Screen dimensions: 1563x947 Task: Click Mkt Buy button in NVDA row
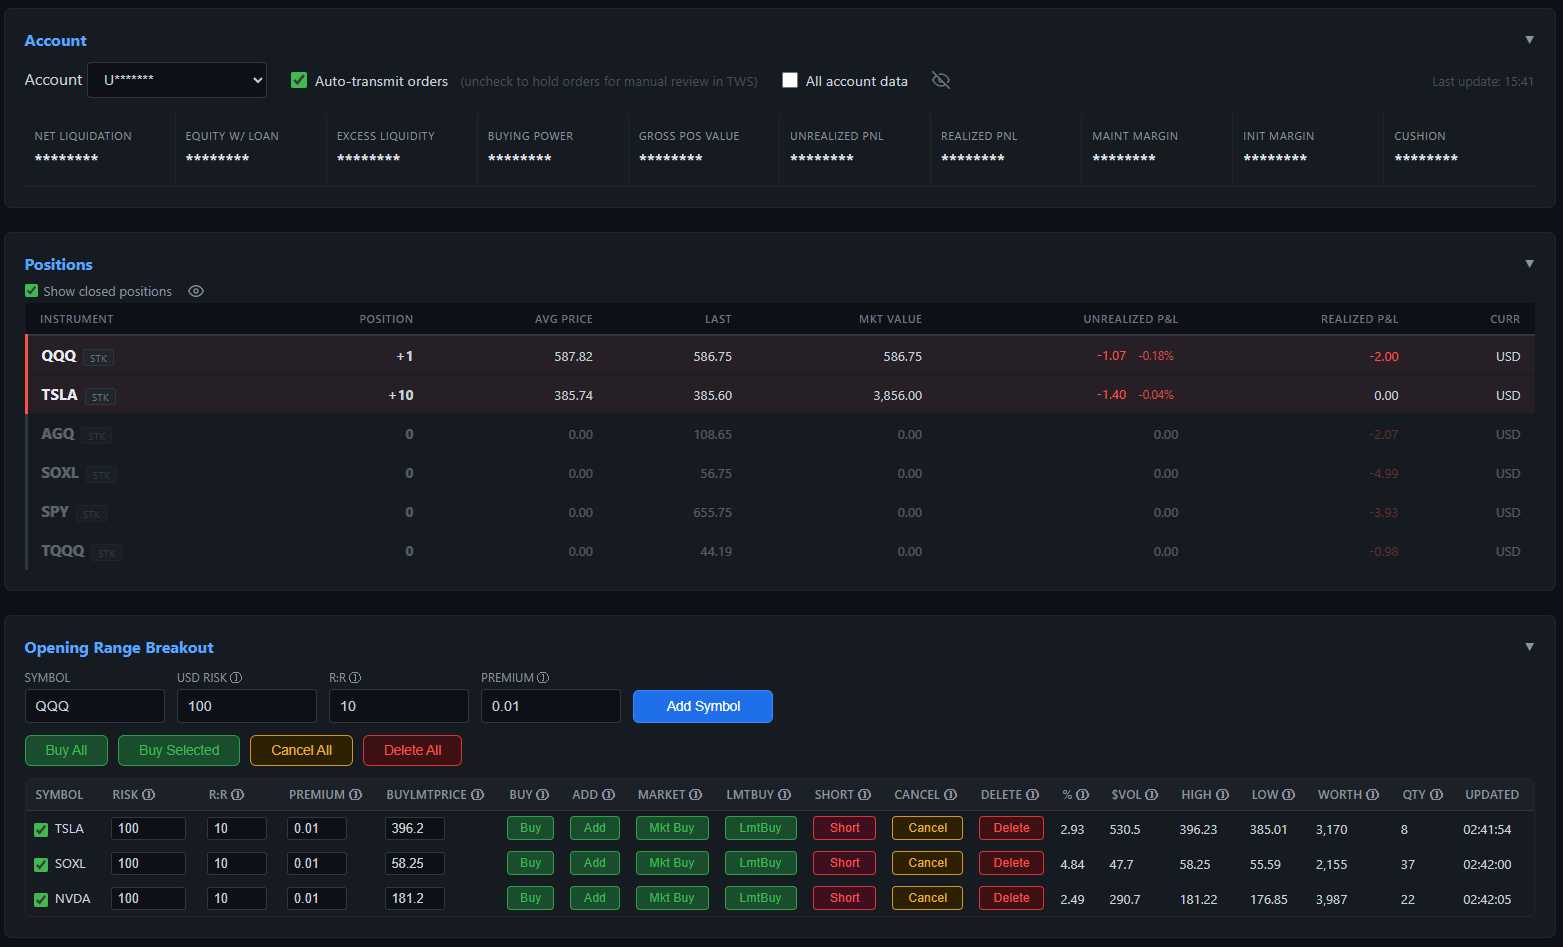(672, 898)
